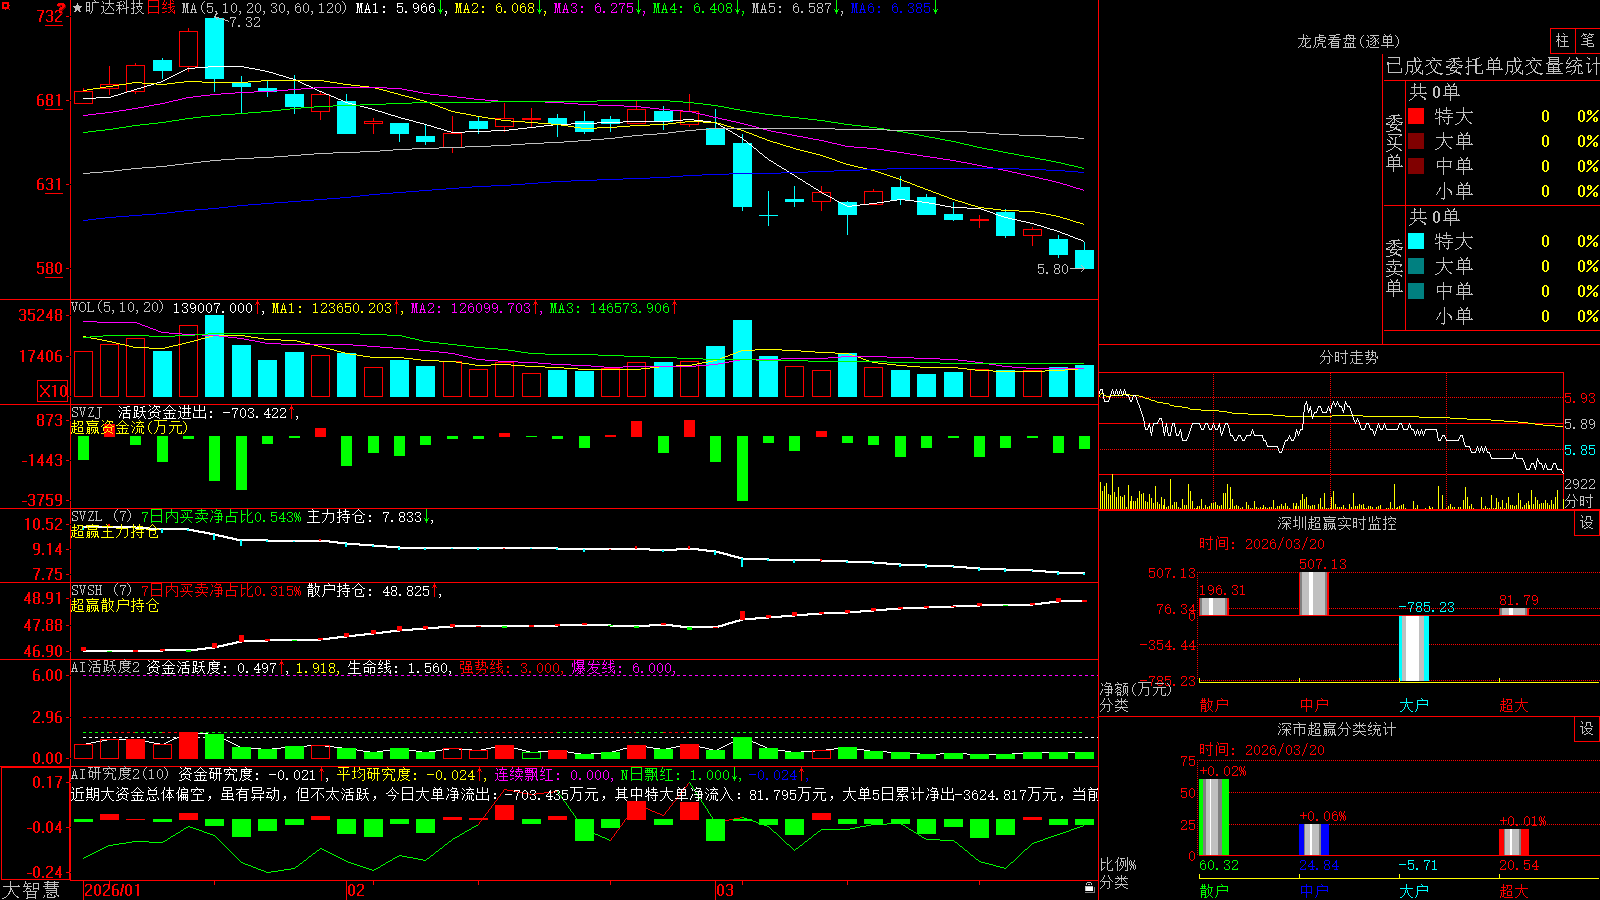Viewport: 1600px width, 900px height.
Task: Click the SVZJ indicator name
Action: point(87,412)
